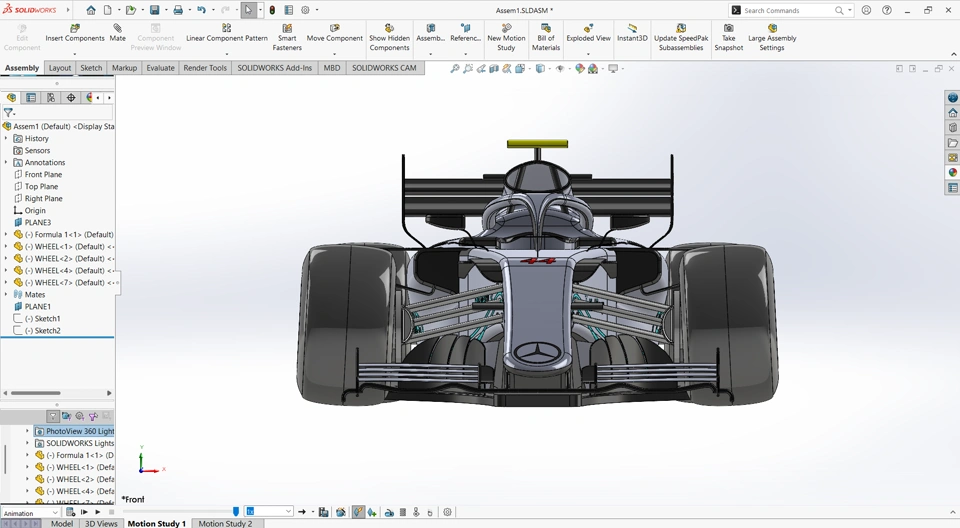The height and width of the screenshot is (528, 960).
Task: Create a New Motion Study
Action: [x=506, y=37]
